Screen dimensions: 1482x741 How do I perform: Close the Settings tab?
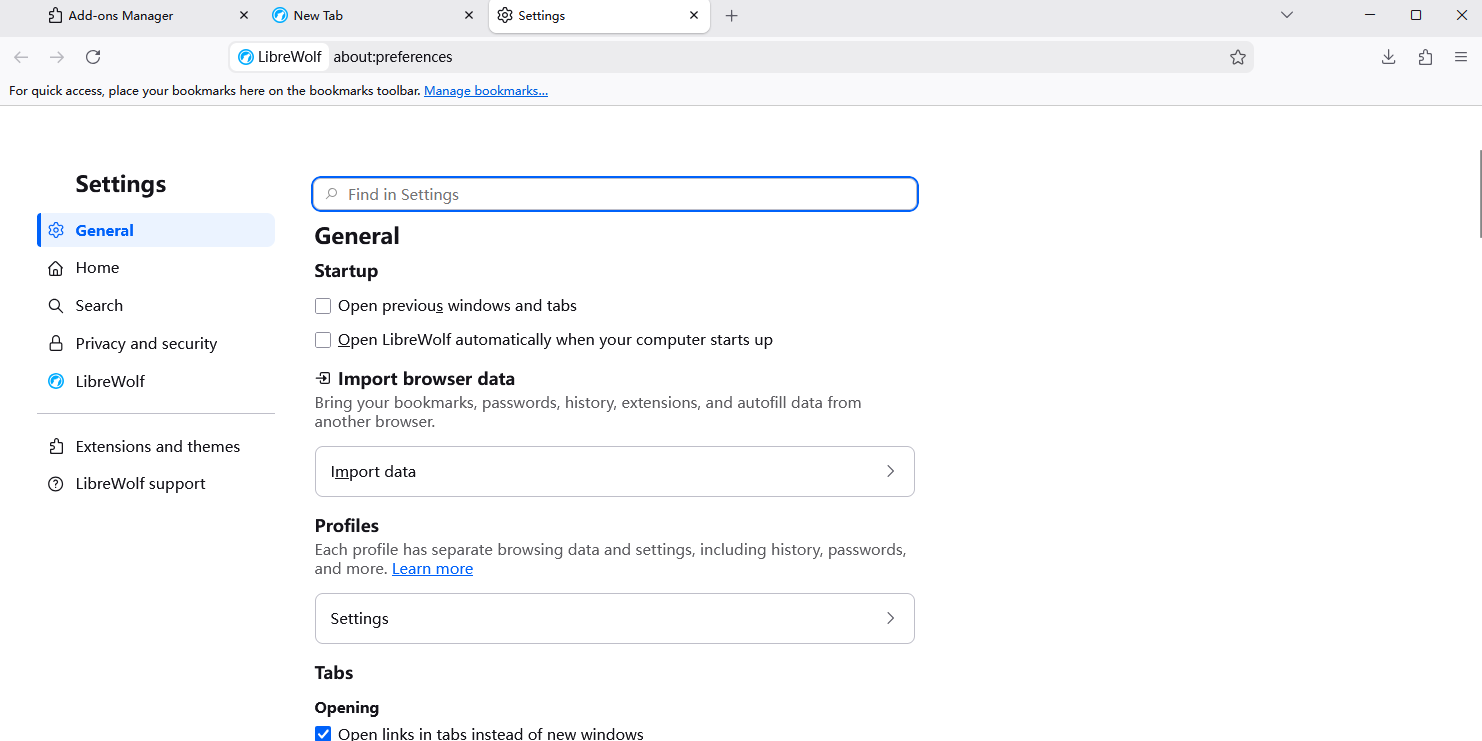pyautogui.click(x=694, y=16)
